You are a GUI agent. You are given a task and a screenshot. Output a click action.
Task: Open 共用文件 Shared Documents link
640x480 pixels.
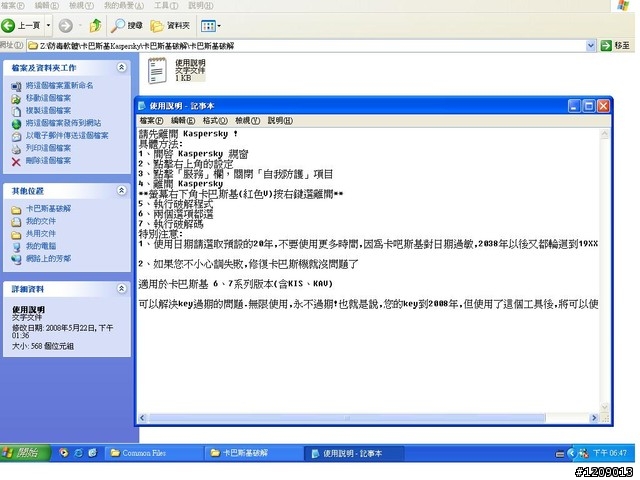click(x=41, y=233)
